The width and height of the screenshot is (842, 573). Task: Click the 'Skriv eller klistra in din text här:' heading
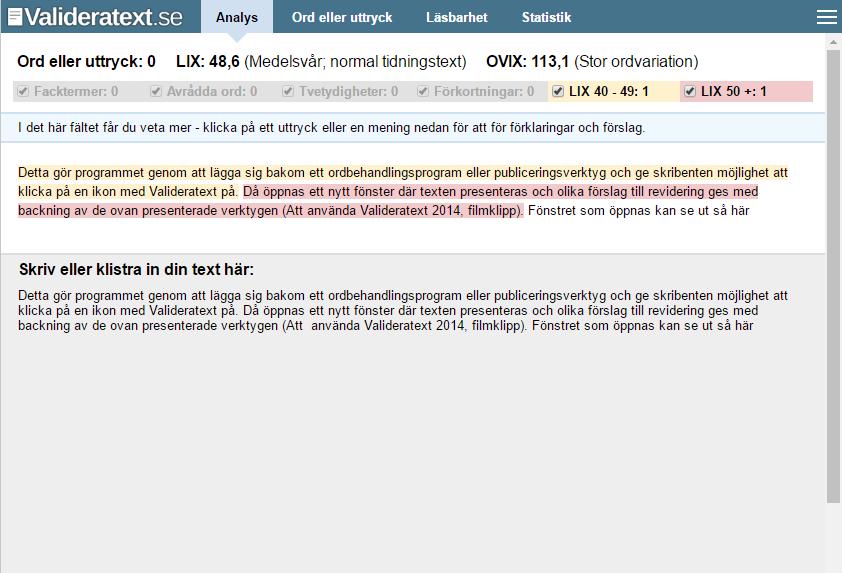pos(136,269)
